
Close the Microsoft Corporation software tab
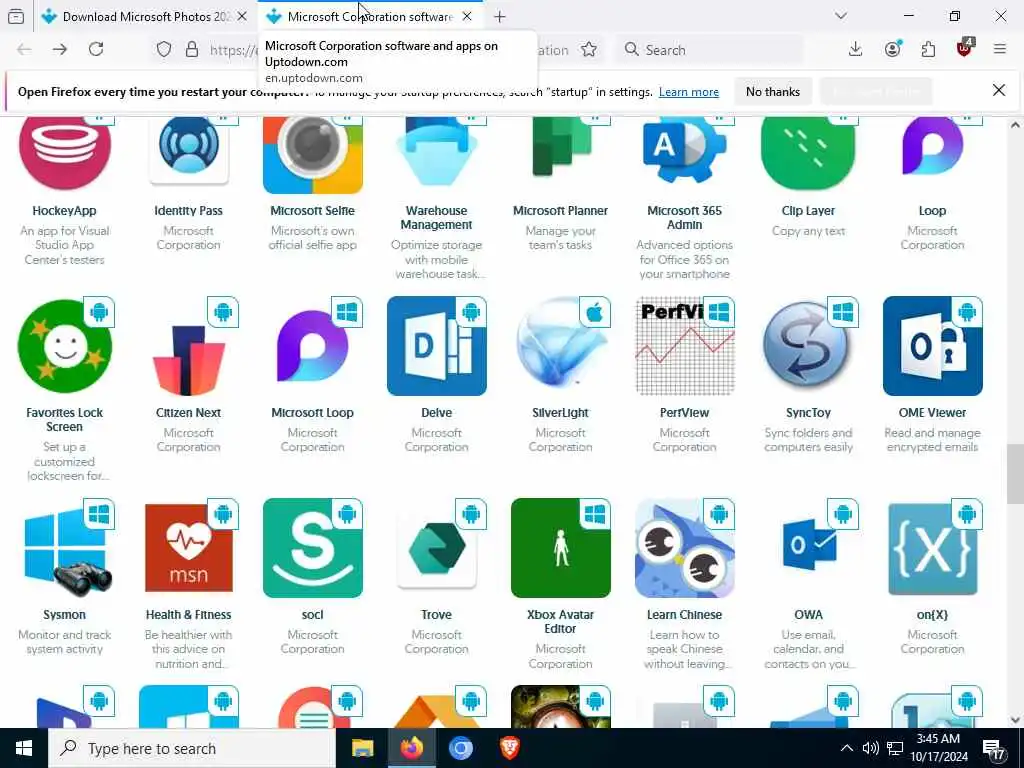click(x=467, y=16)
